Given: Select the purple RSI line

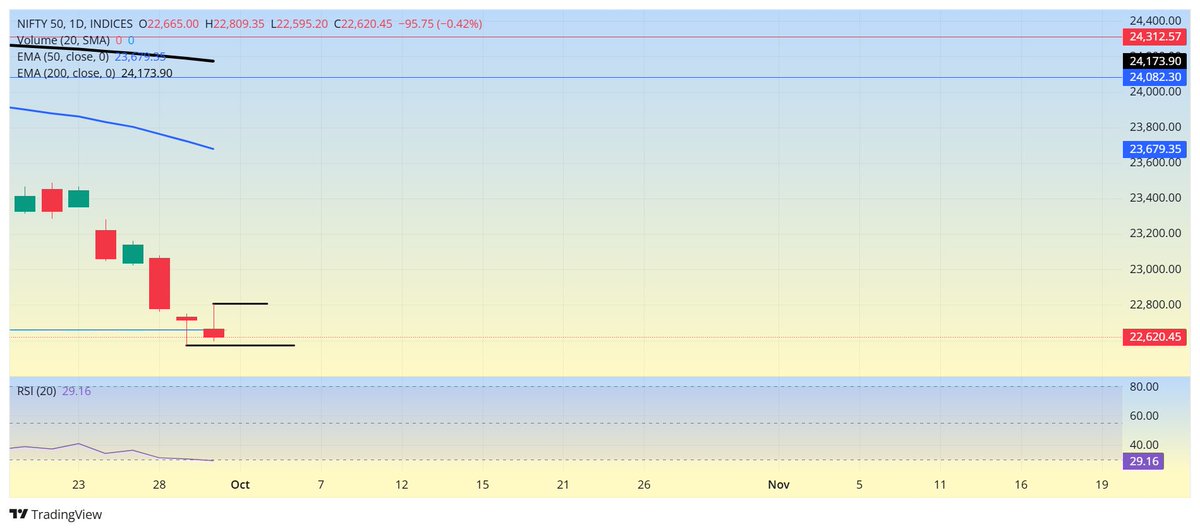Looking at the screenshot, I should pyautogui.click(x=112, y=452).
